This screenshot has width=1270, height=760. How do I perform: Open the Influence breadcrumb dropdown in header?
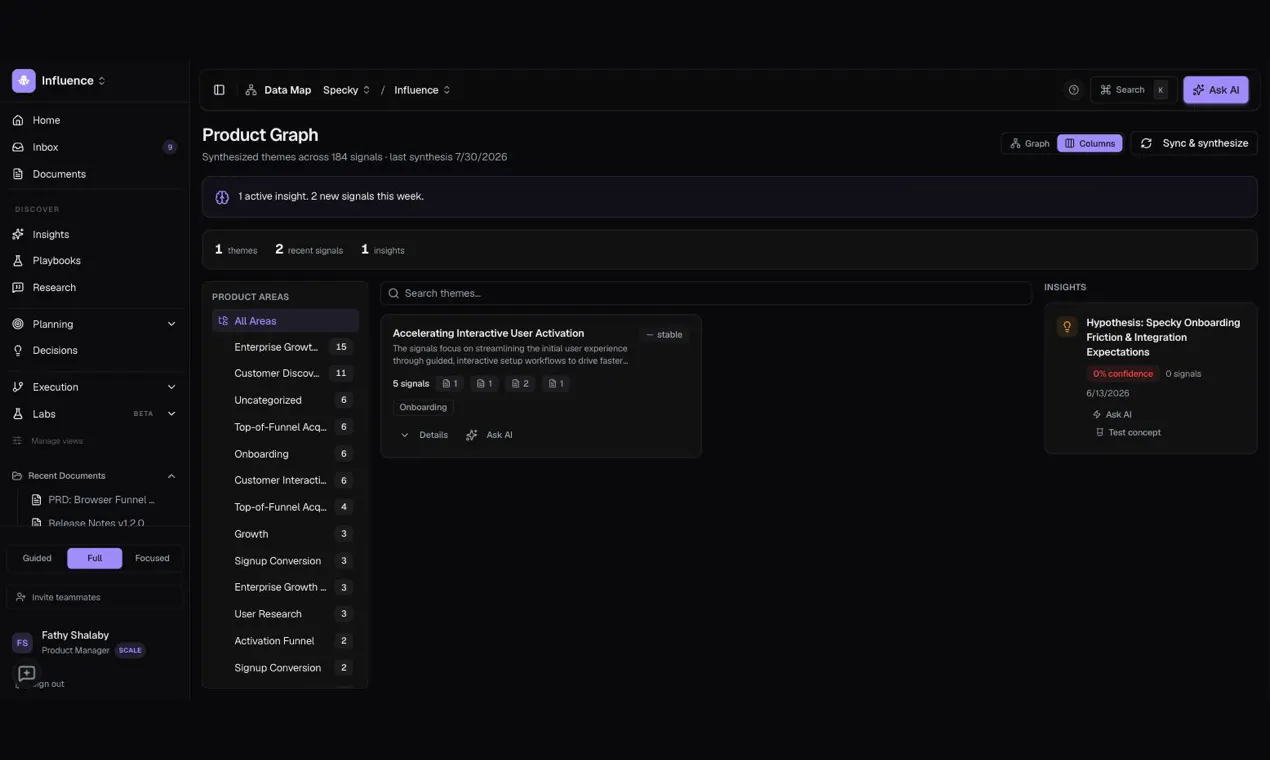tap(422, 90)
